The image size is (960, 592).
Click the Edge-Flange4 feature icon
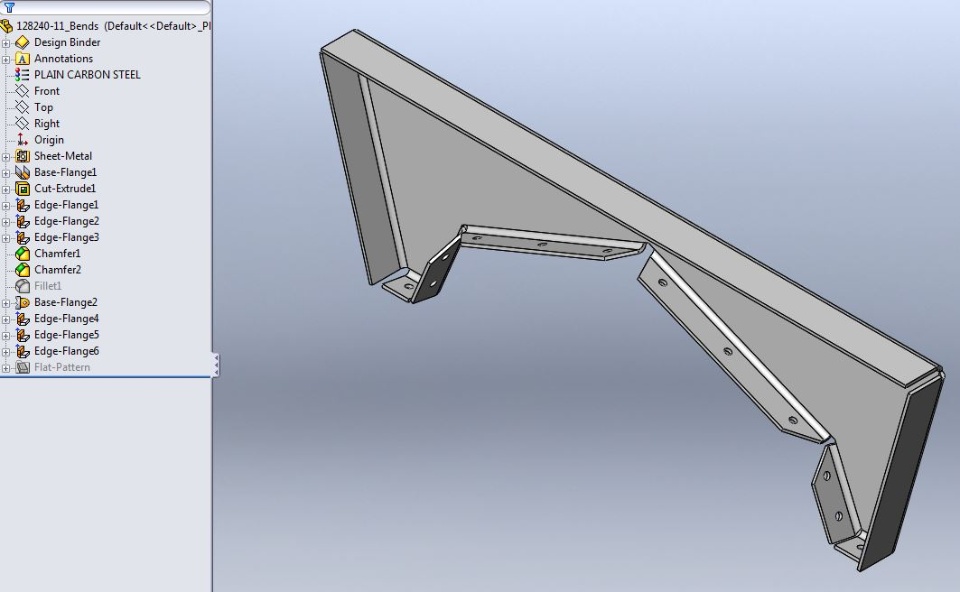click(x=22, y=319)
